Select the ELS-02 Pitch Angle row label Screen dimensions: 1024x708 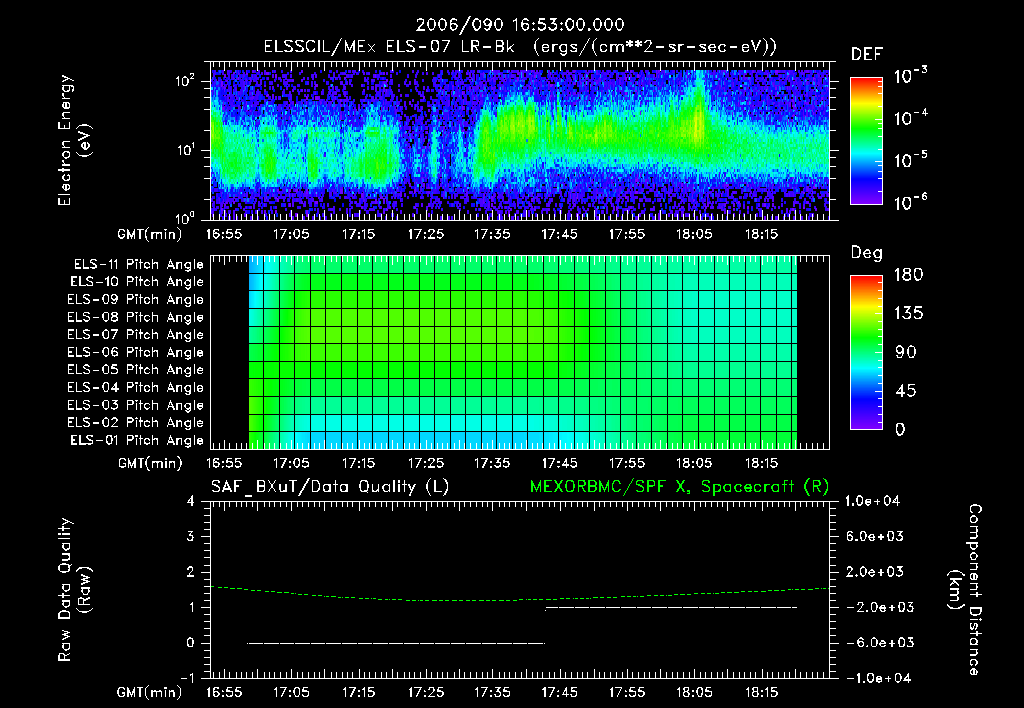click(x=135, y=423)
